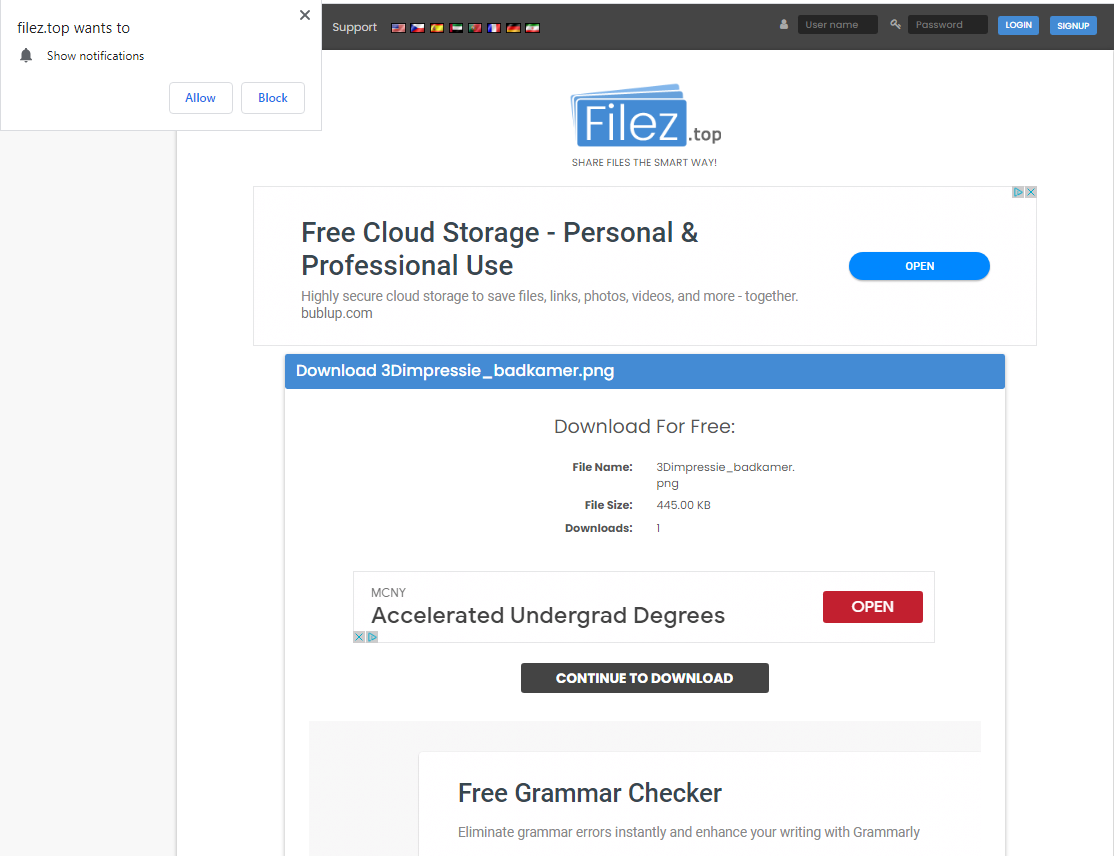
Task: Click the key icon beside Password
Action: click(895, 24)
